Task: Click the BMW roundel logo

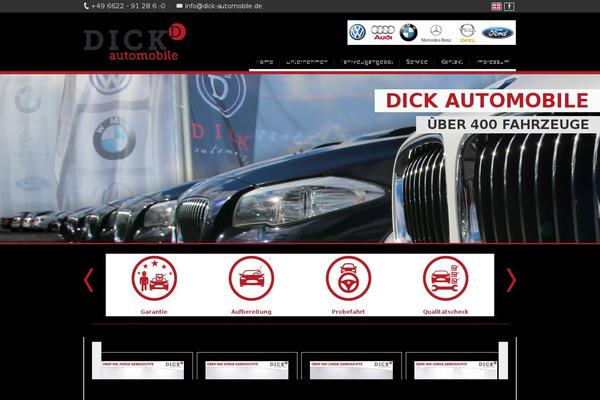Action: pos(409,33)
